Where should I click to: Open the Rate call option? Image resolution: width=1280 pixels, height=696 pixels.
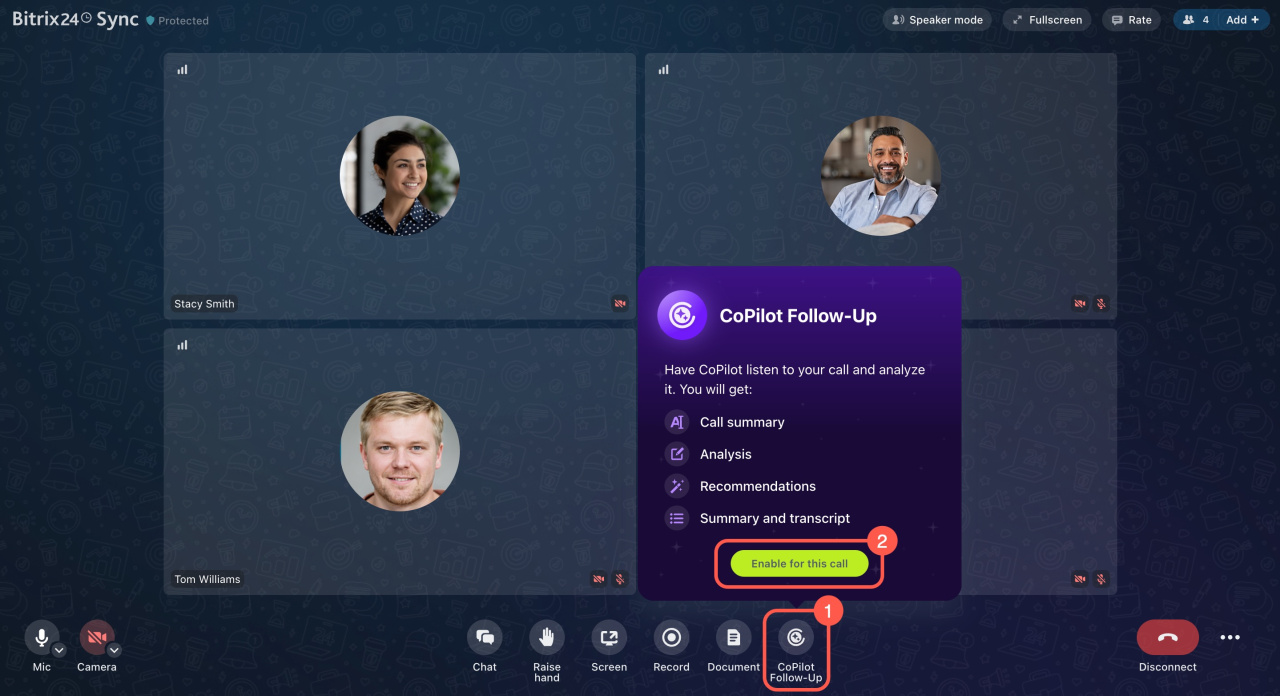click(x=1131, y=20)
